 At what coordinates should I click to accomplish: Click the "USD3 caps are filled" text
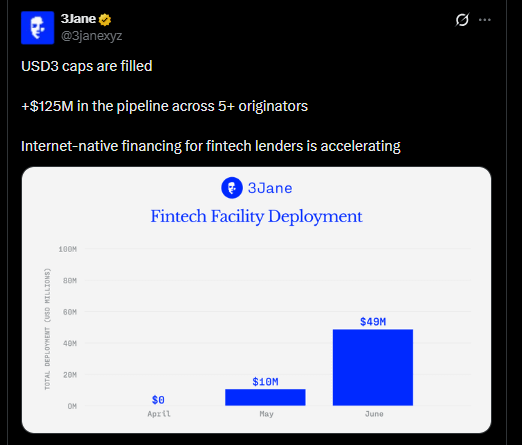click(x=87, y=66)
